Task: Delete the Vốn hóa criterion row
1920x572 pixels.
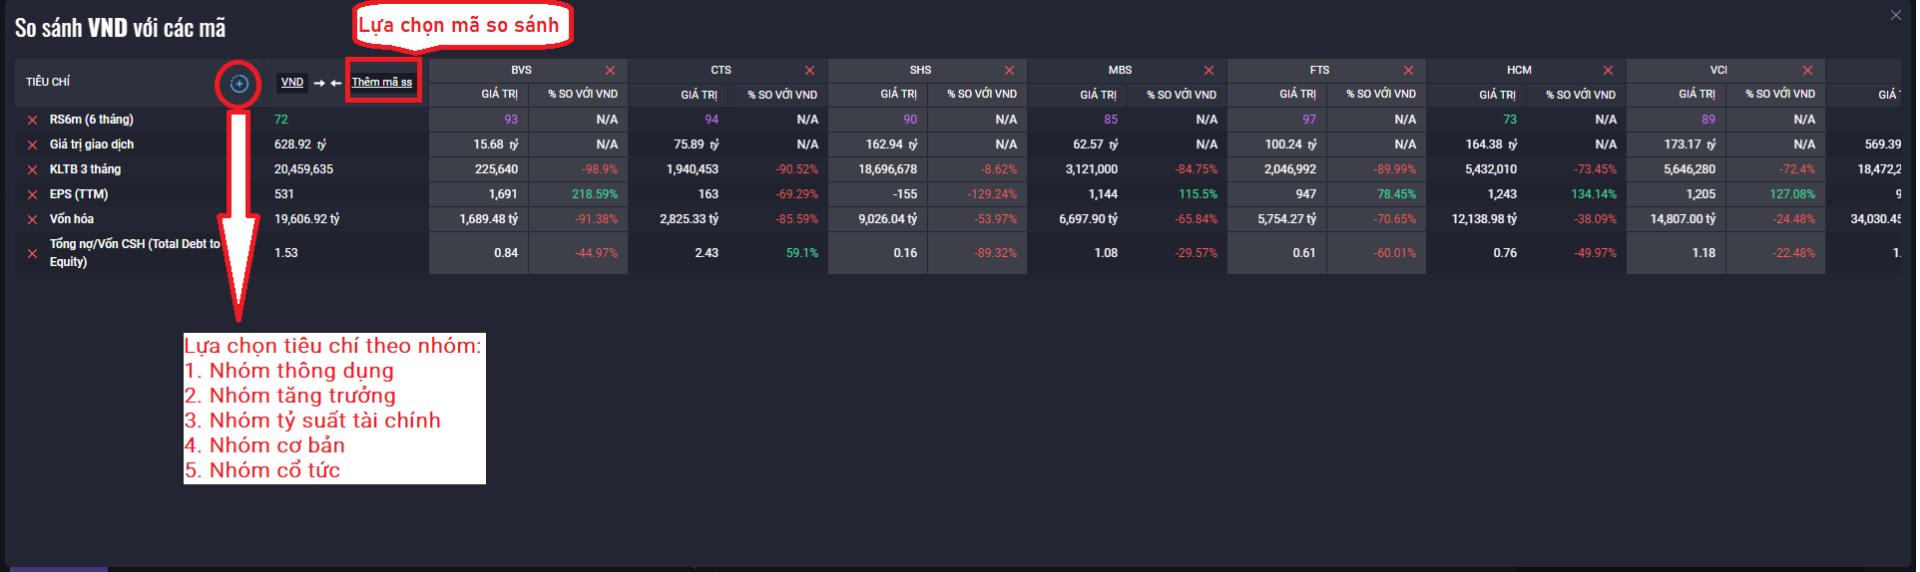Action: [32, 220]
